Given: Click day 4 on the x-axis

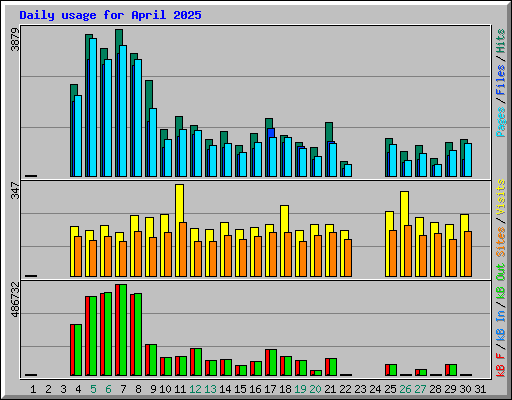Looking at the screenshot, I should [78, 389].
